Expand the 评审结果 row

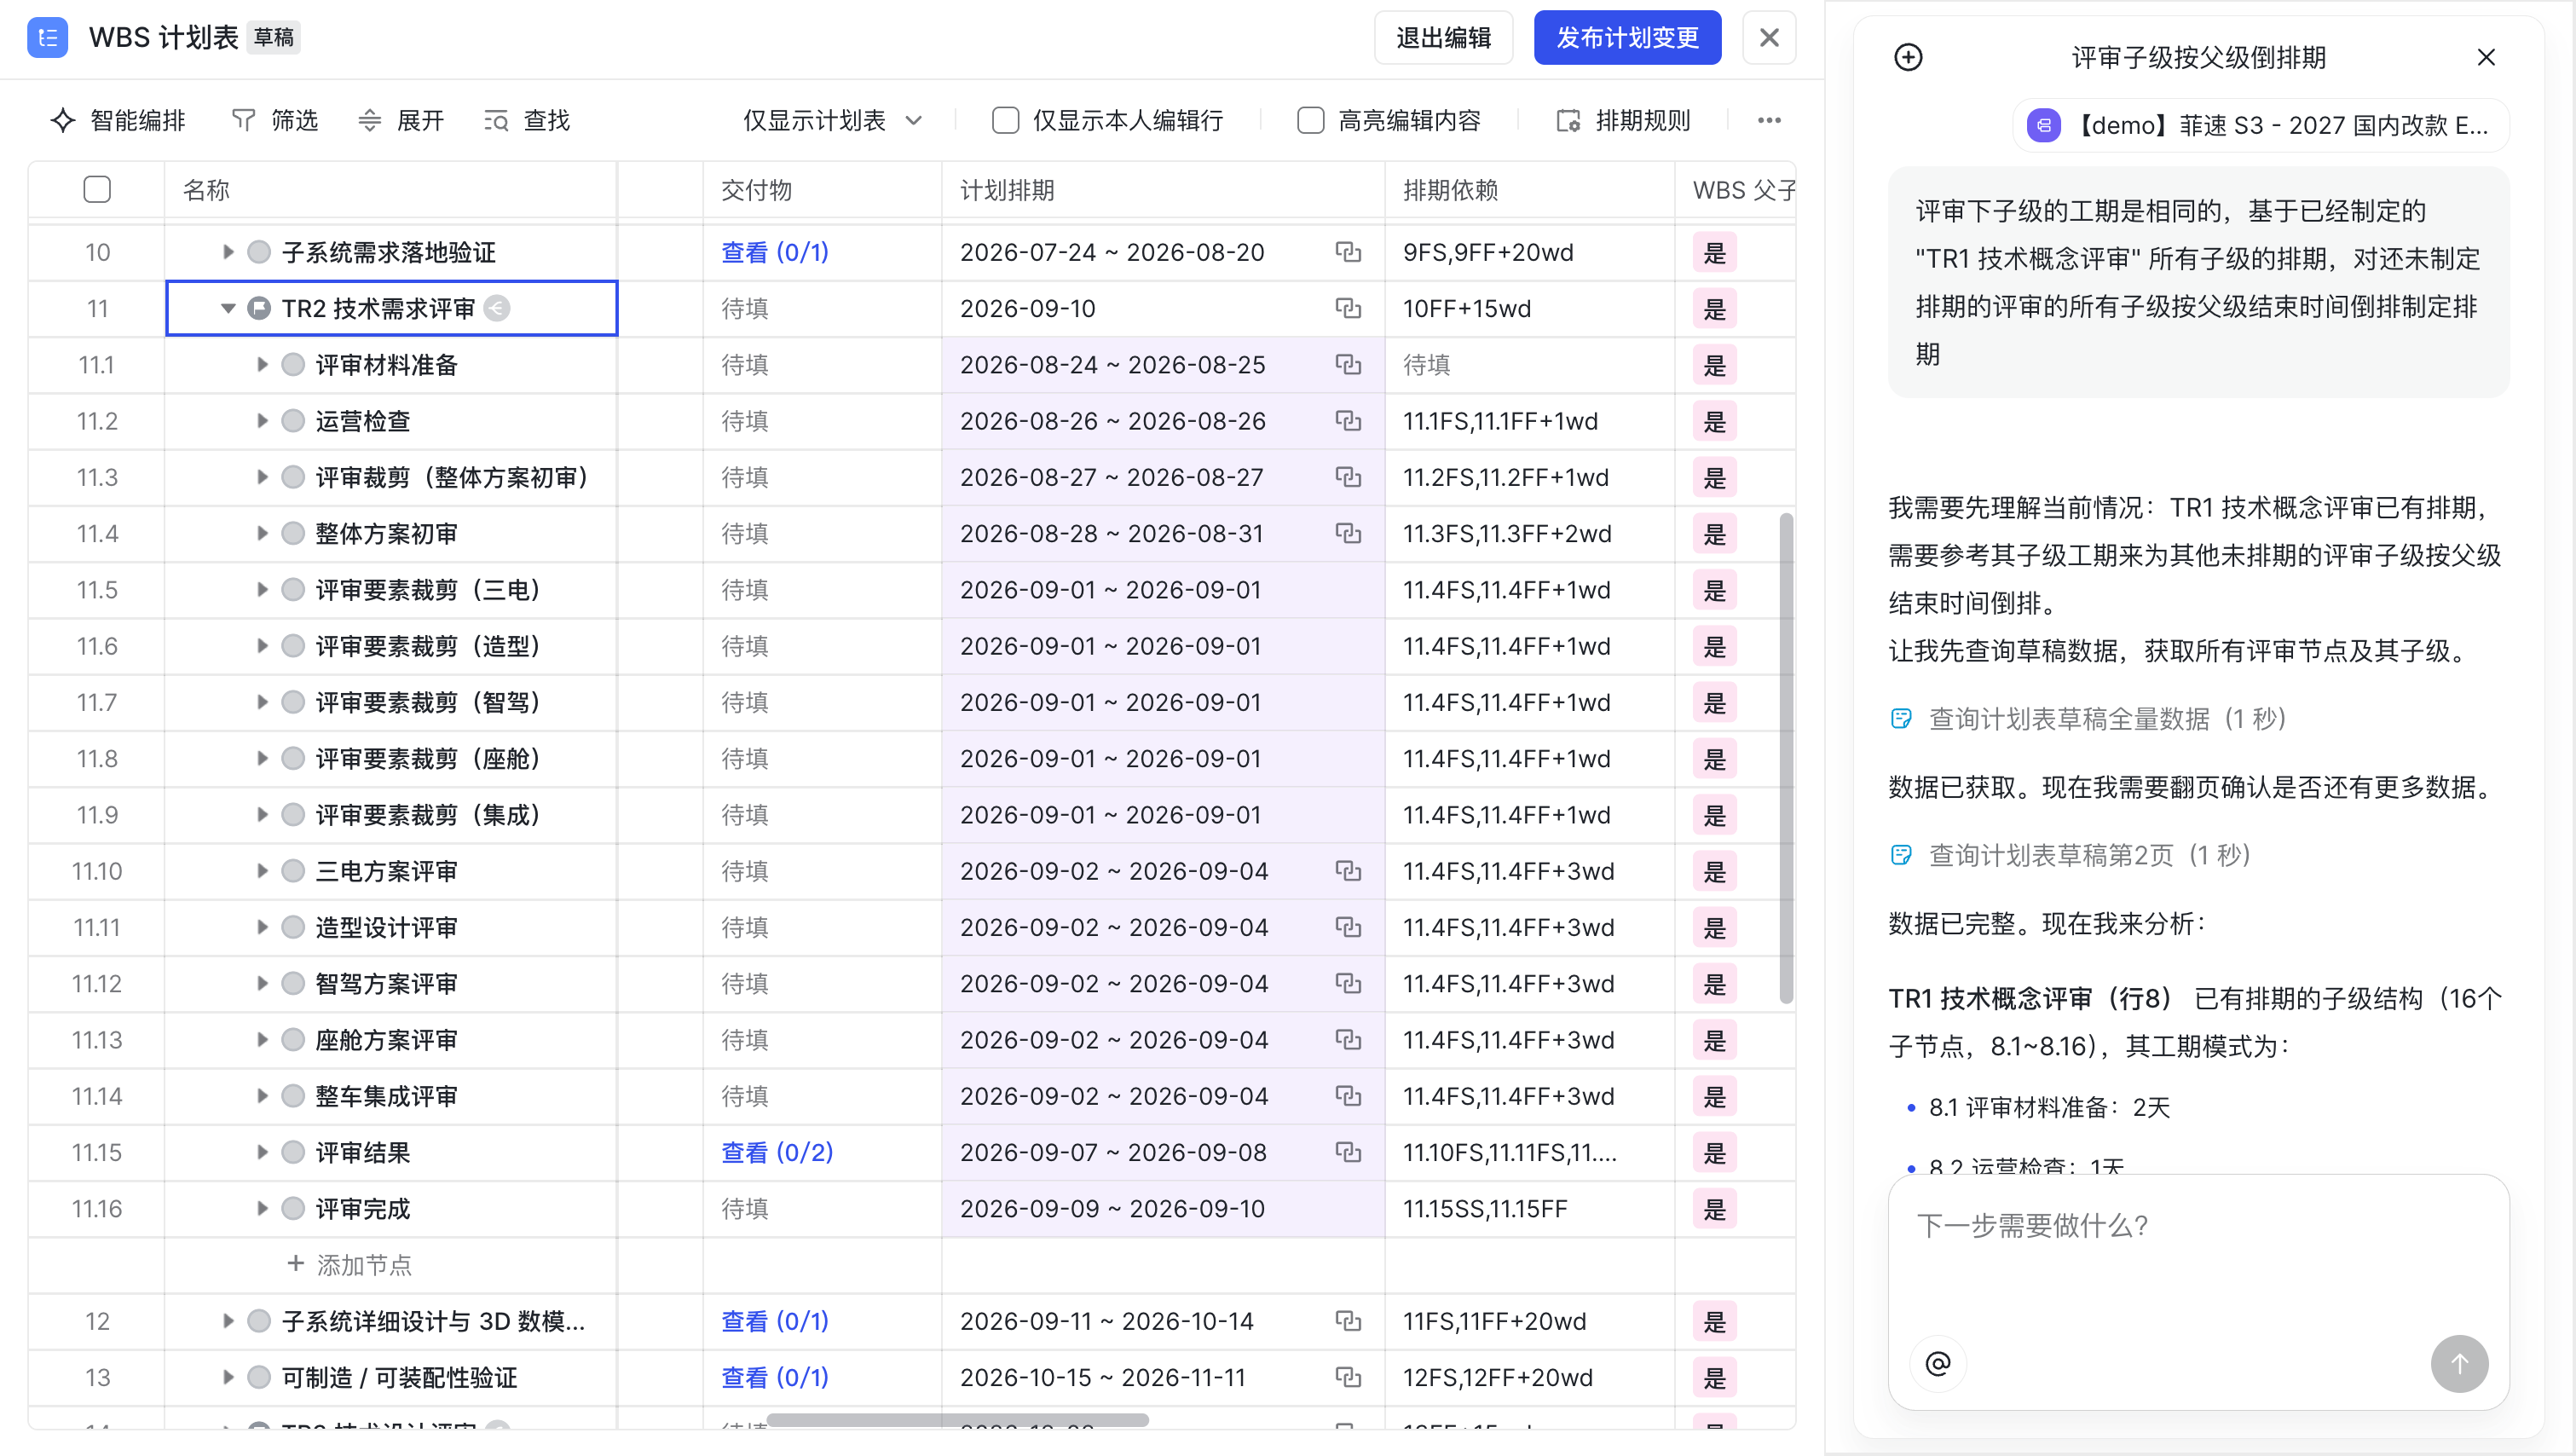click(262, 1152)
